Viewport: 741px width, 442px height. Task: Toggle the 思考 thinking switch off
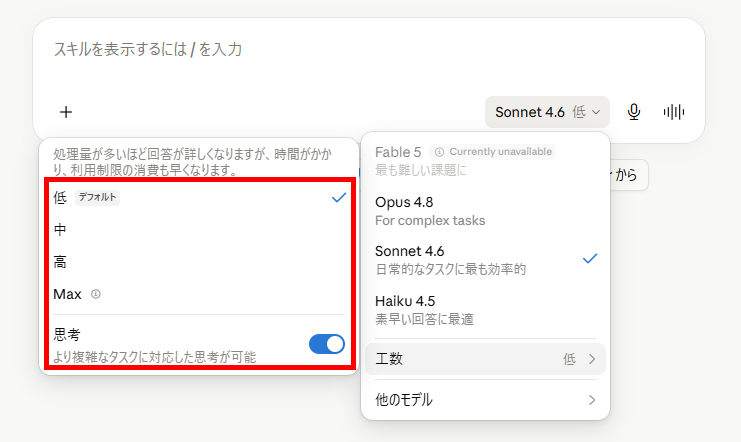[x=327, y=344]
